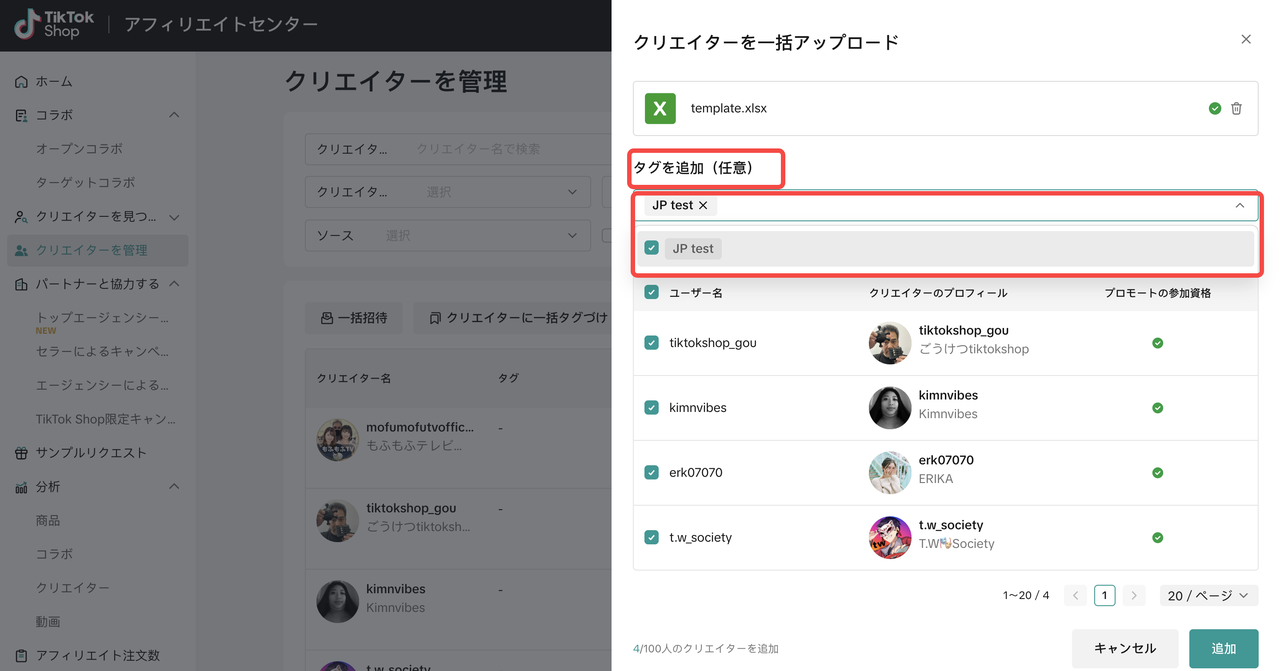Click the キャンセル button
The height and width of the screenshot is (671, 1280).
[x=1125, y=649]
